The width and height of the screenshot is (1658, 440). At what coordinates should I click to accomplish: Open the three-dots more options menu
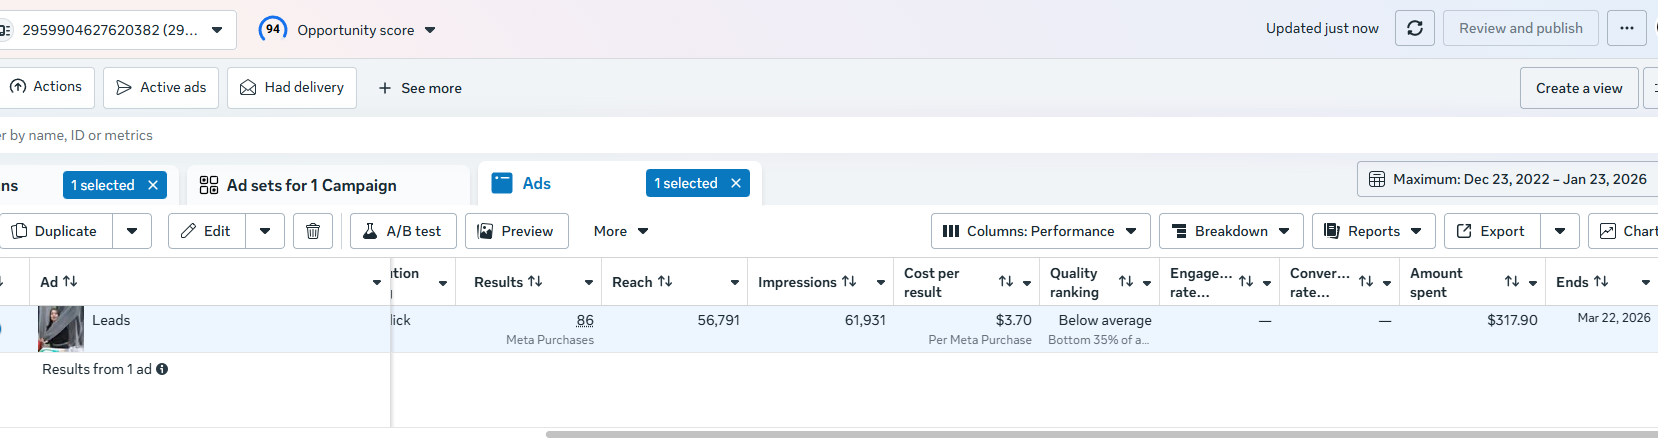click(1627, 28)
